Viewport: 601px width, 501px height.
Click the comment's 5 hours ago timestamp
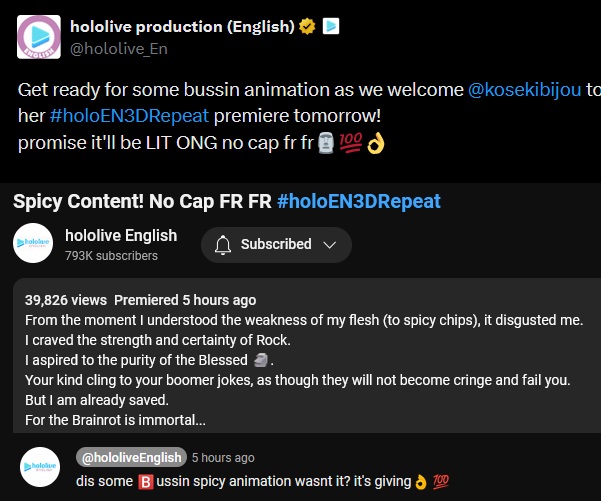pos(223,458)
